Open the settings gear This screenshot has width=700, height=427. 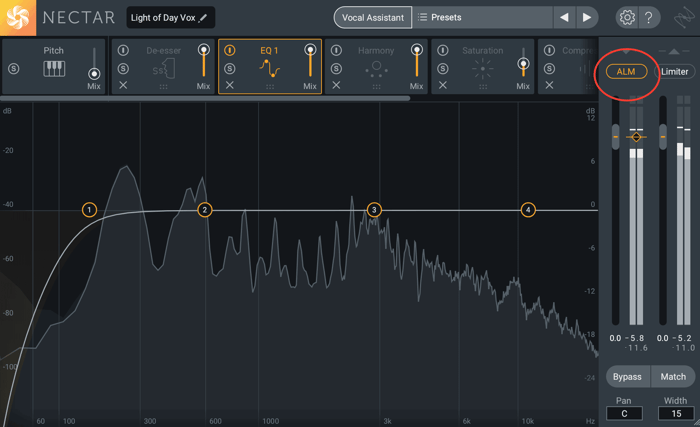[627, 18]
